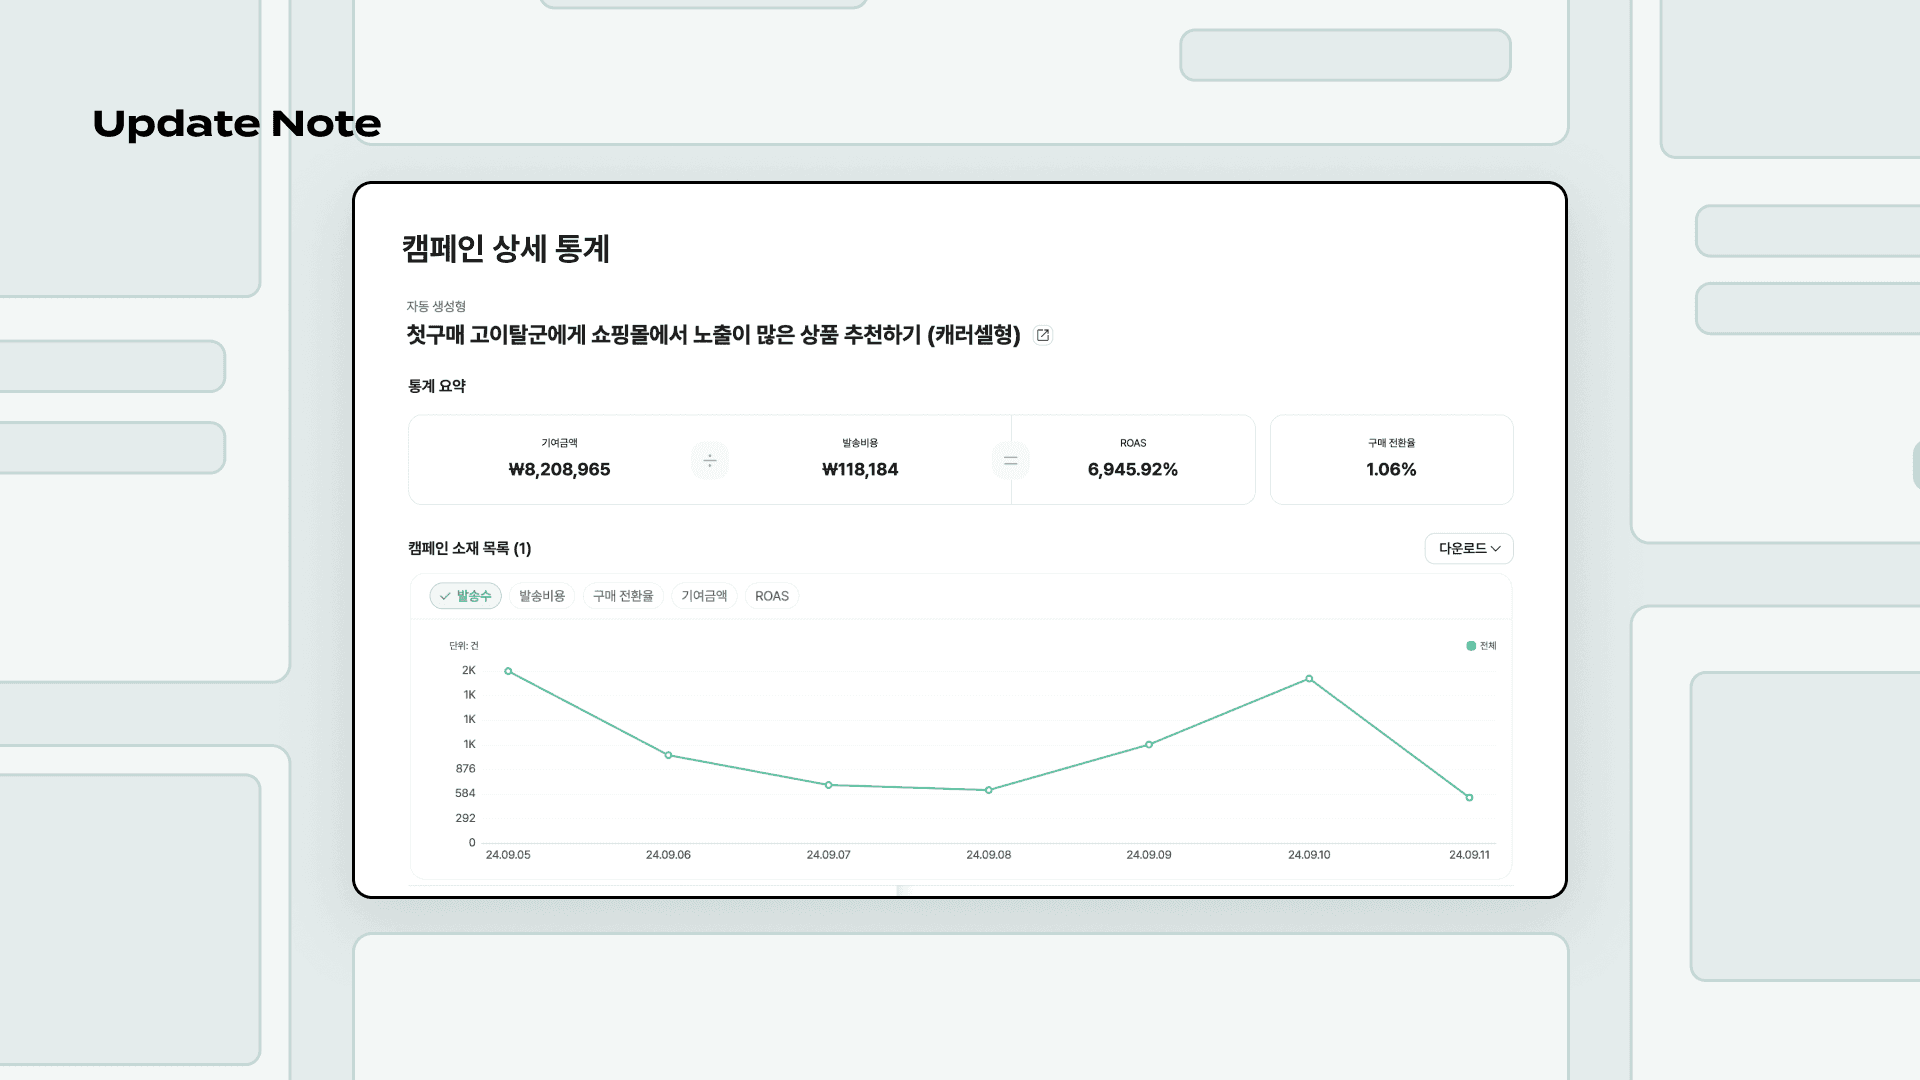1920x1080 pixels.
Task: Click the first data point at 24.09.05
Action: 510,671
